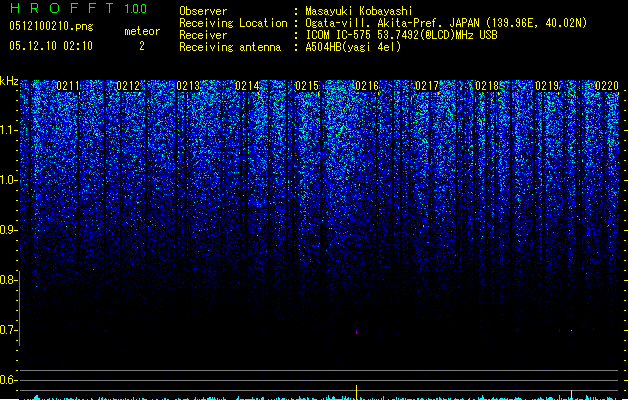Click the name Masayuki Kobayashi
Viewport: 629px width, 400px height.
359,11
